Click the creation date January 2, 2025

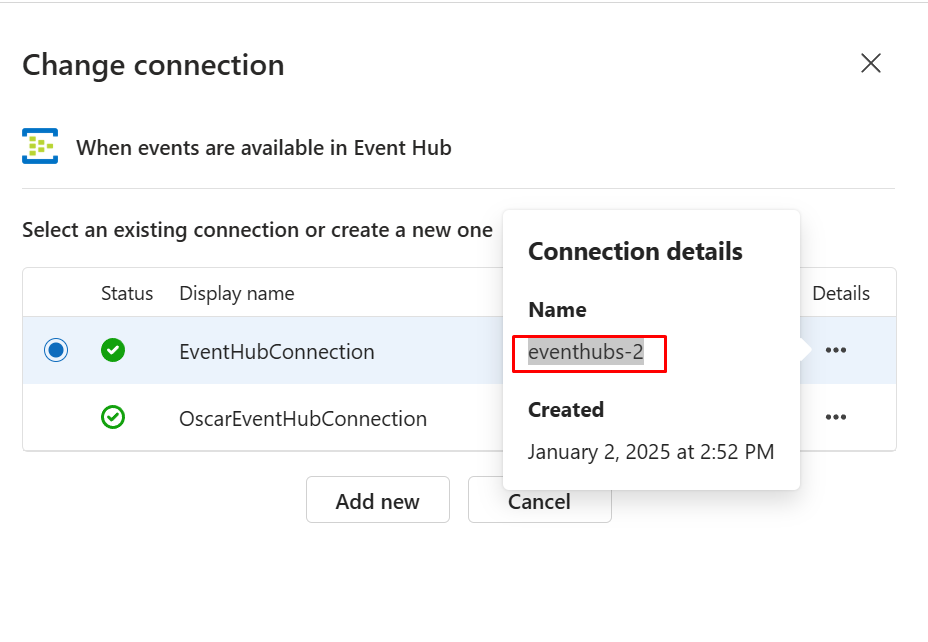(650, 452)
